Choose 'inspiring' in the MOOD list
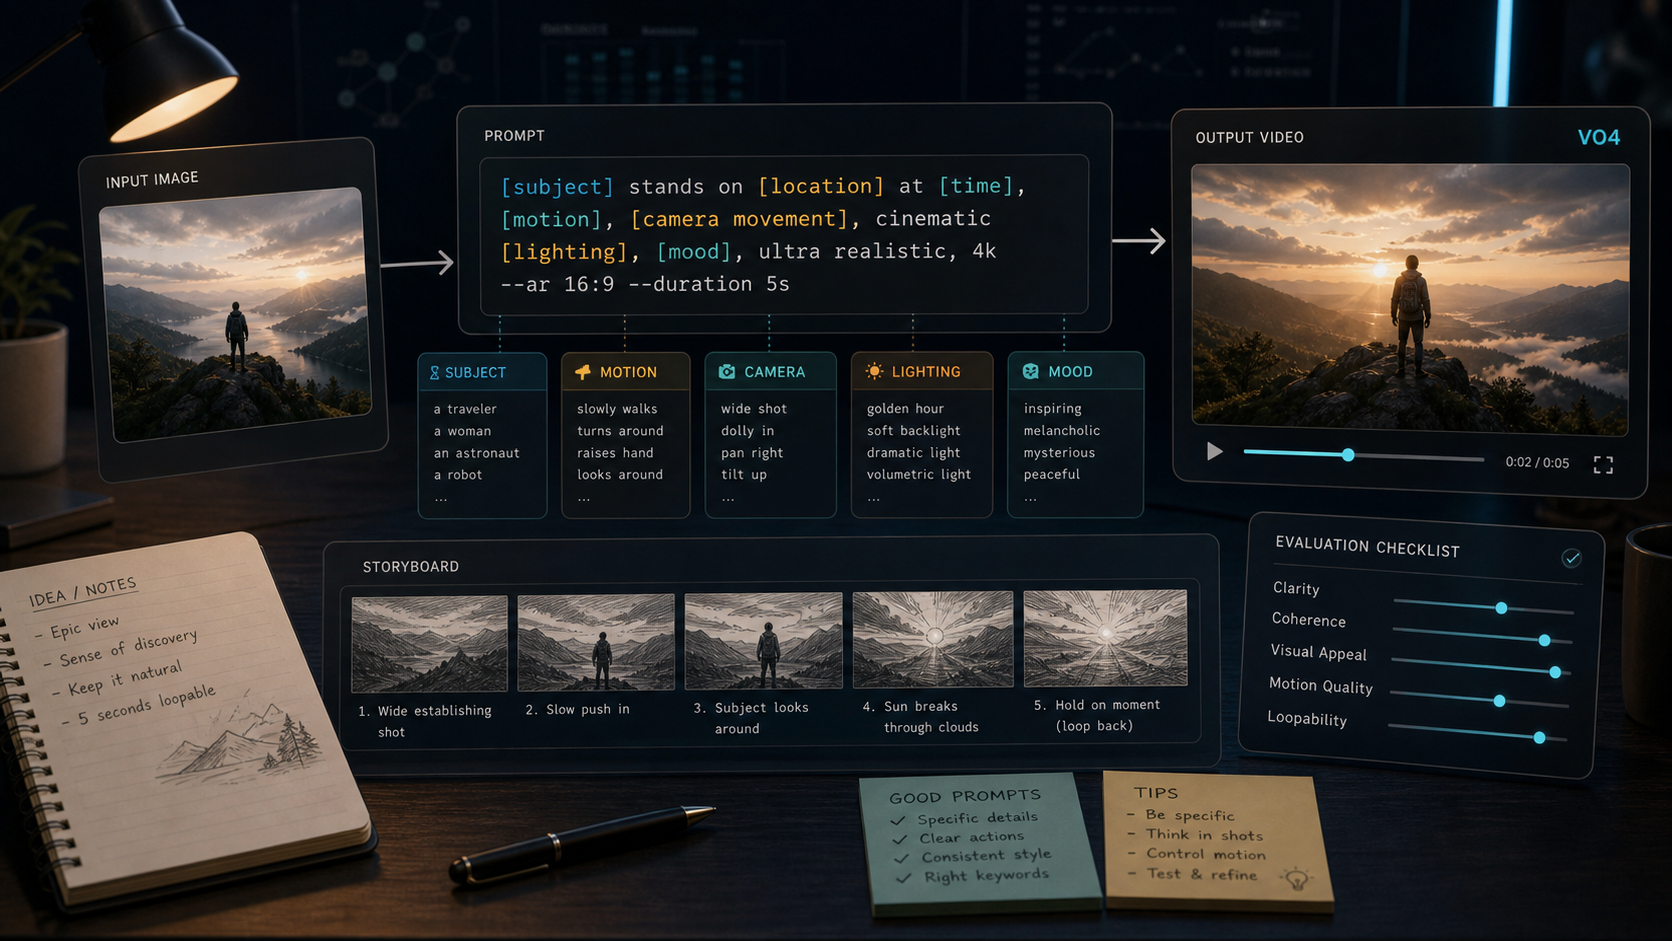Screen dimensions: 1672x941 1052,409
